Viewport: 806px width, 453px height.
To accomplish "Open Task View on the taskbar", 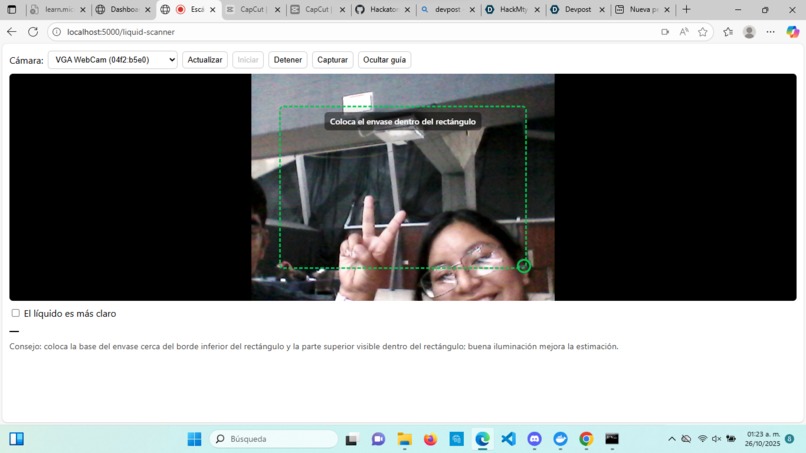I will coord(351,439).
